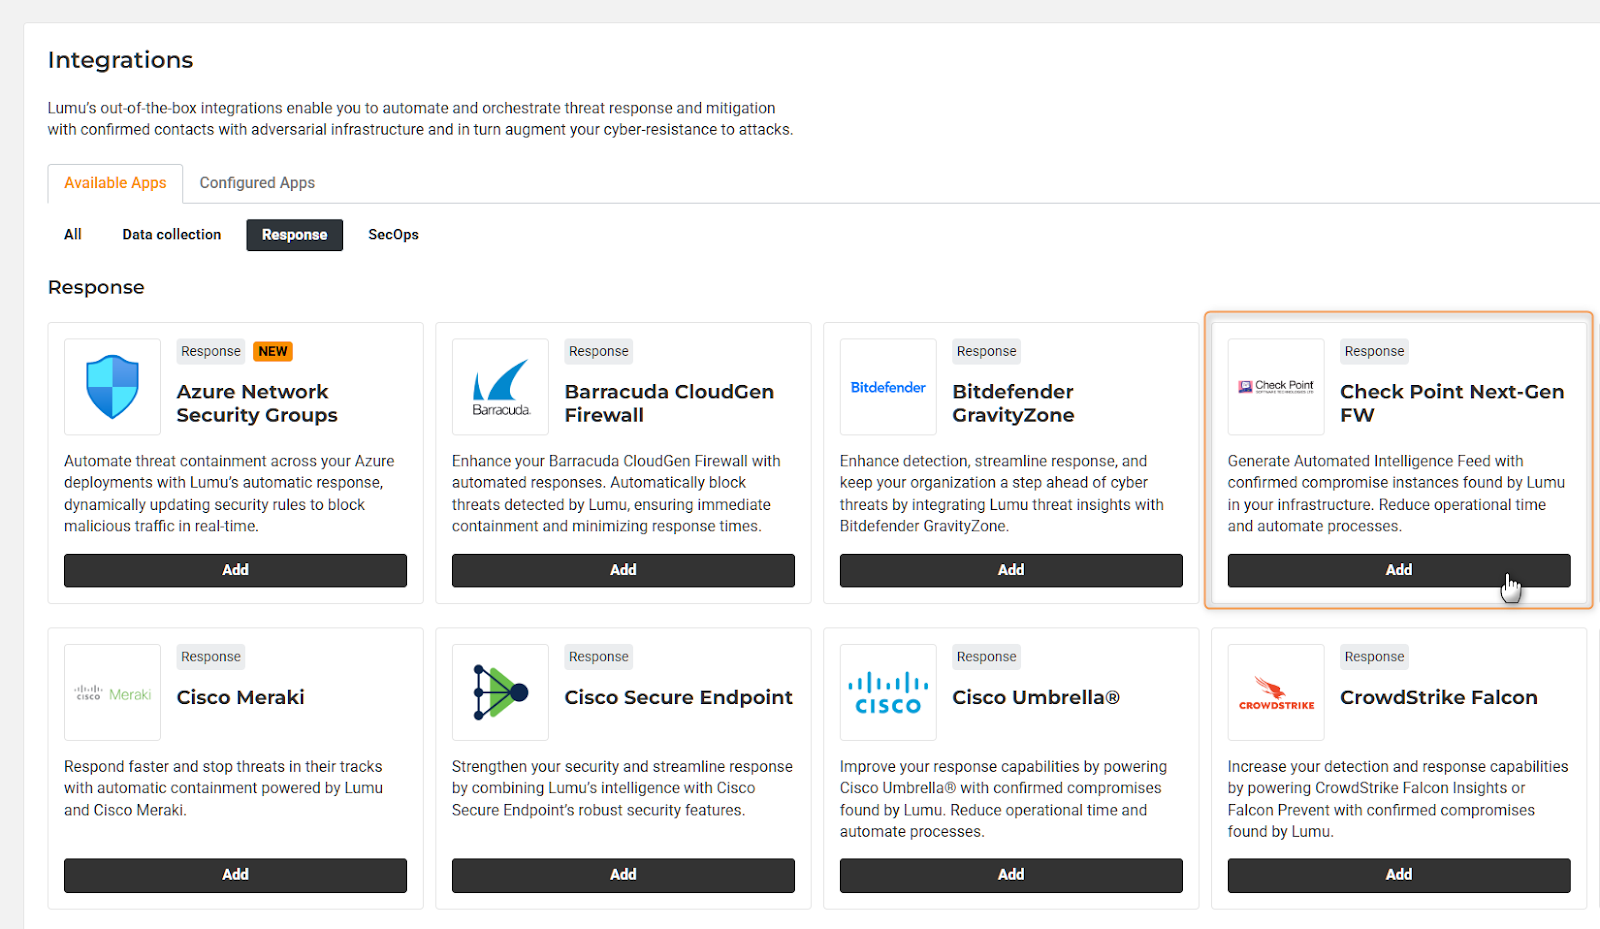Switch to the Configured Apps tab

pos(257,183)
